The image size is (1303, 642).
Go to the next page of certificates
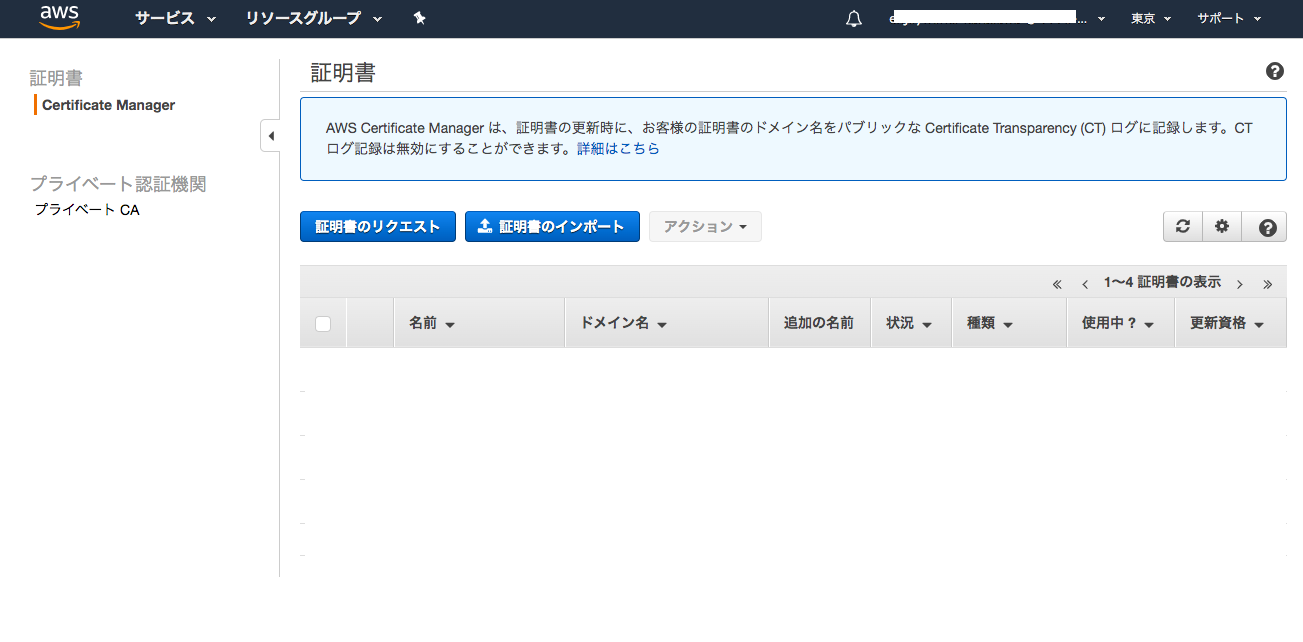1240,284
